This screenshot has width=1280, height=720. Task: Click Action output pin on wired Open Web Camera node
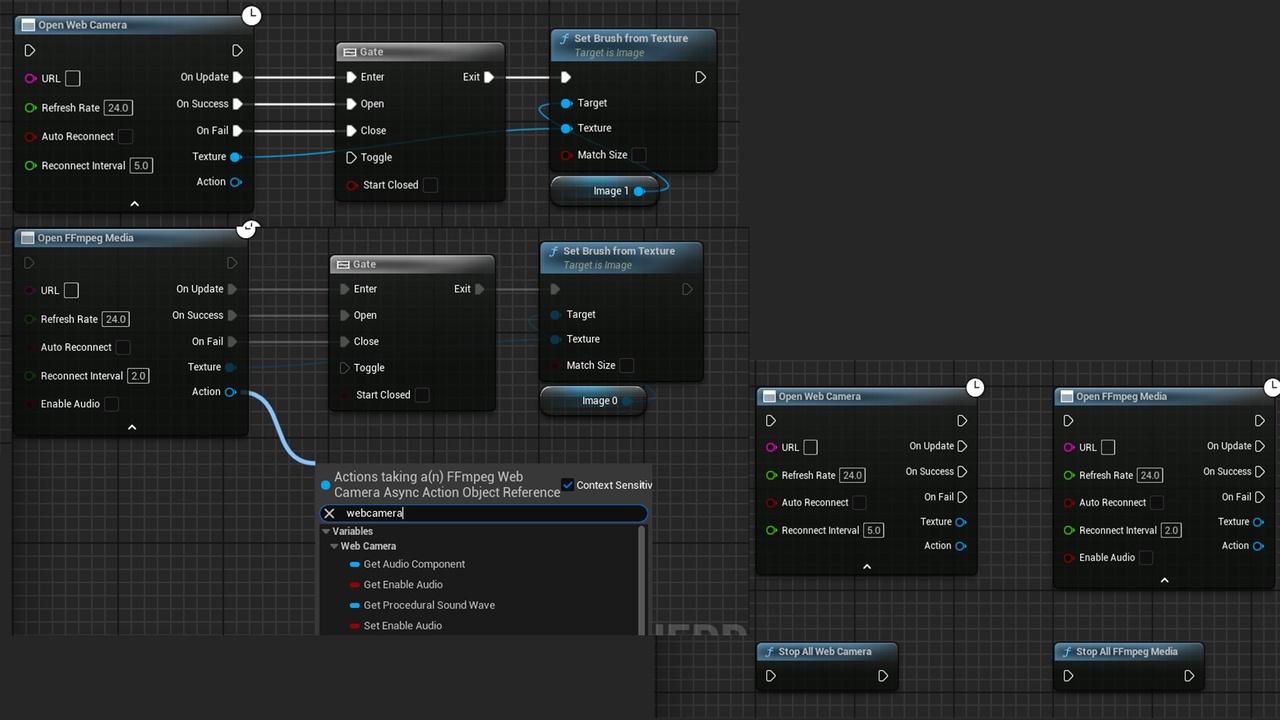click(x=236, y=182)
